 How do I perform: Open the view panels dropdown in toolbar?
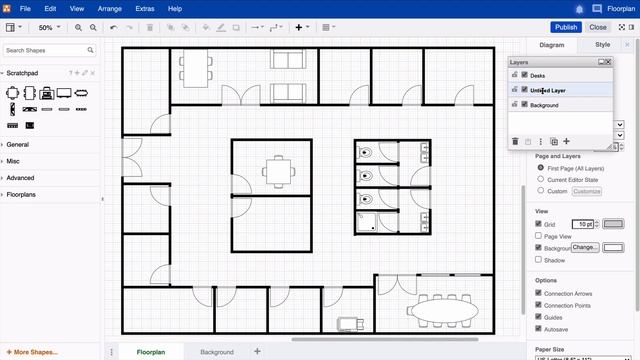pos(13,27)
